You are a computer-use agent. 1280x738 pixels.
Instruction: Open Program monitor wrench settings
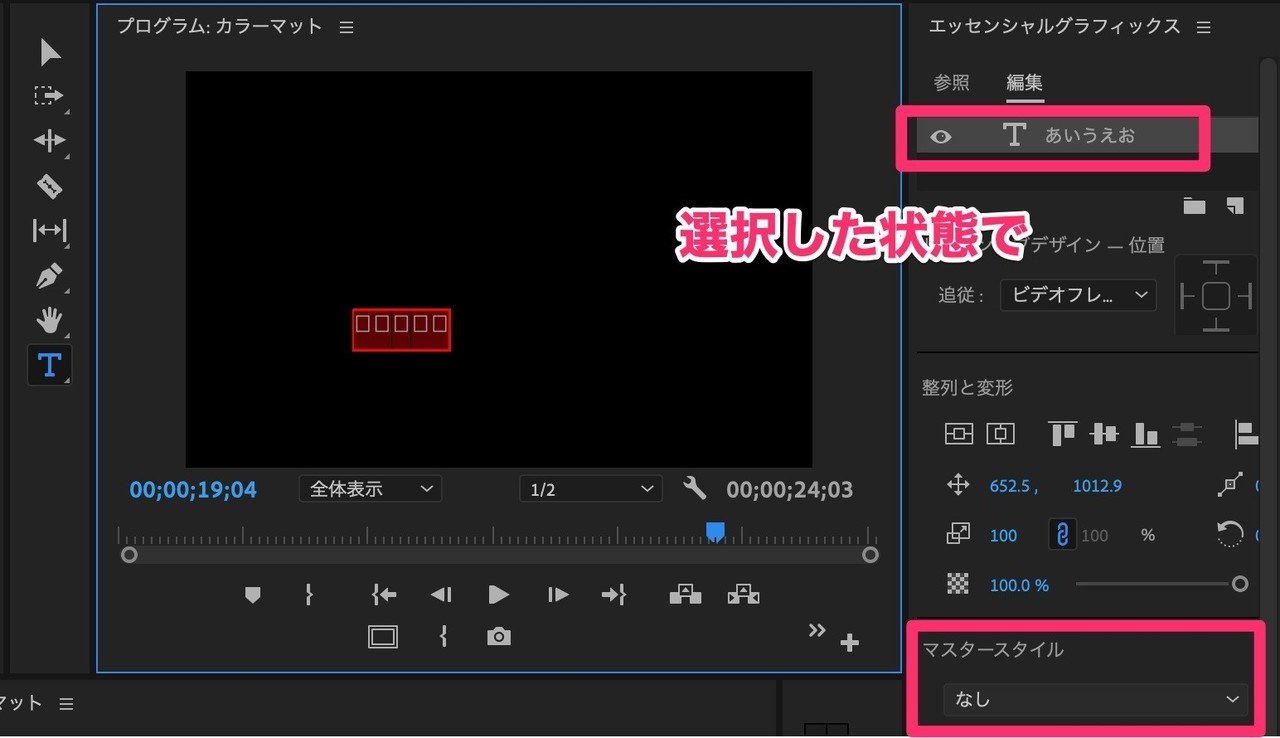tap(694, 488)
